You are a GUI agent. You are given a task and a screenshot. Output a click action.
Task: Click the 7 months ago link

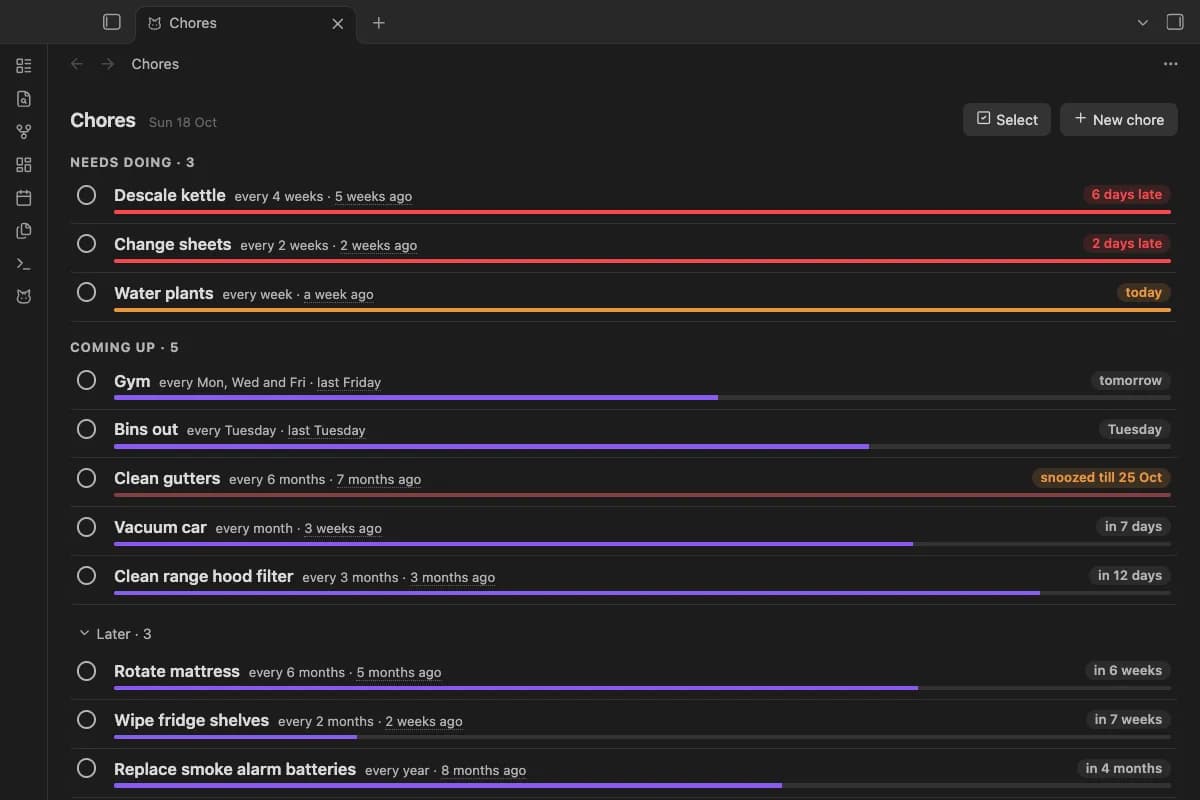pyautogui.click(x=379, y=480)
